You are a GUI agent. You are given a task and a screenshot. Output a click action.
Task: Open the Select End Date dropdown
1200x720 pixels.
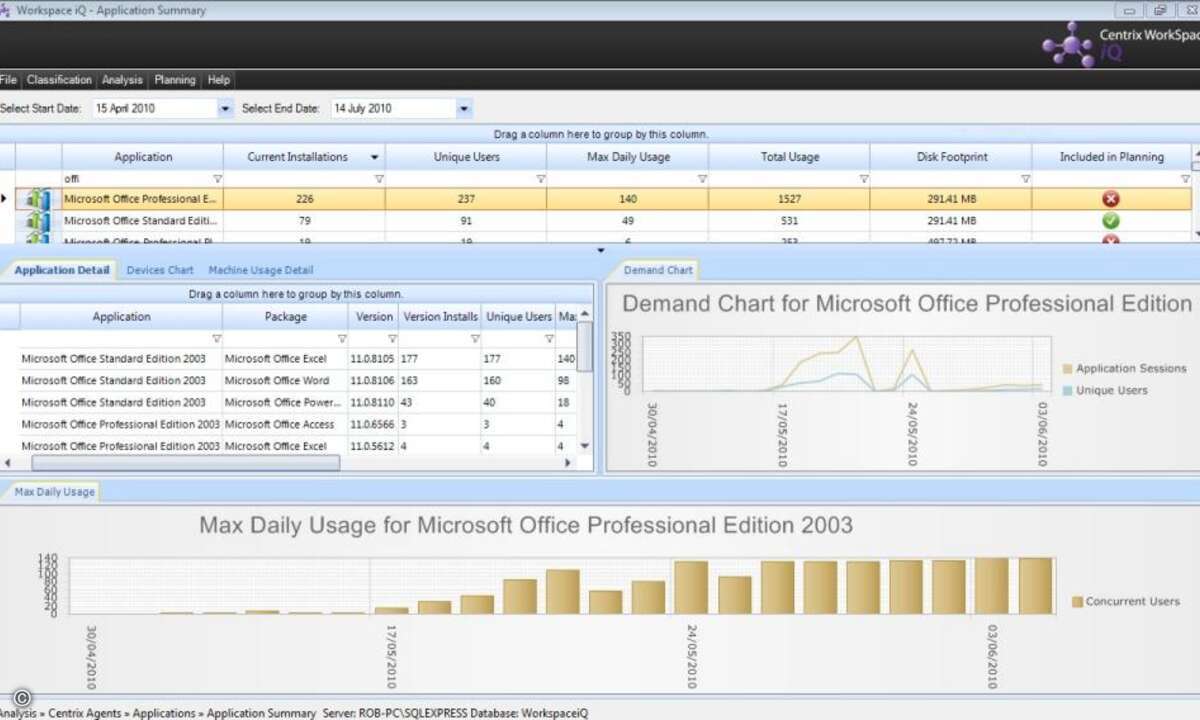click(464, 108)
